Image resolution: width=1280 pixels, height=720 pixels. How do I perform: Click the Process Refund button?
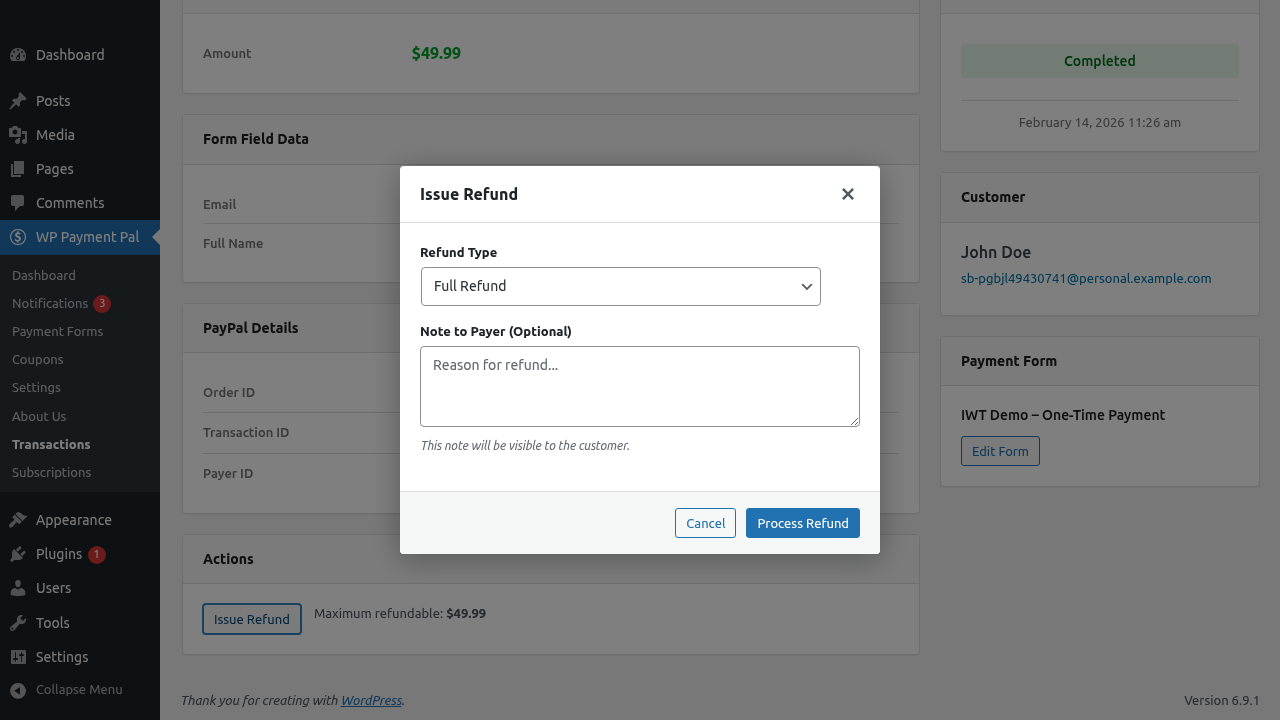click(803, 523)
